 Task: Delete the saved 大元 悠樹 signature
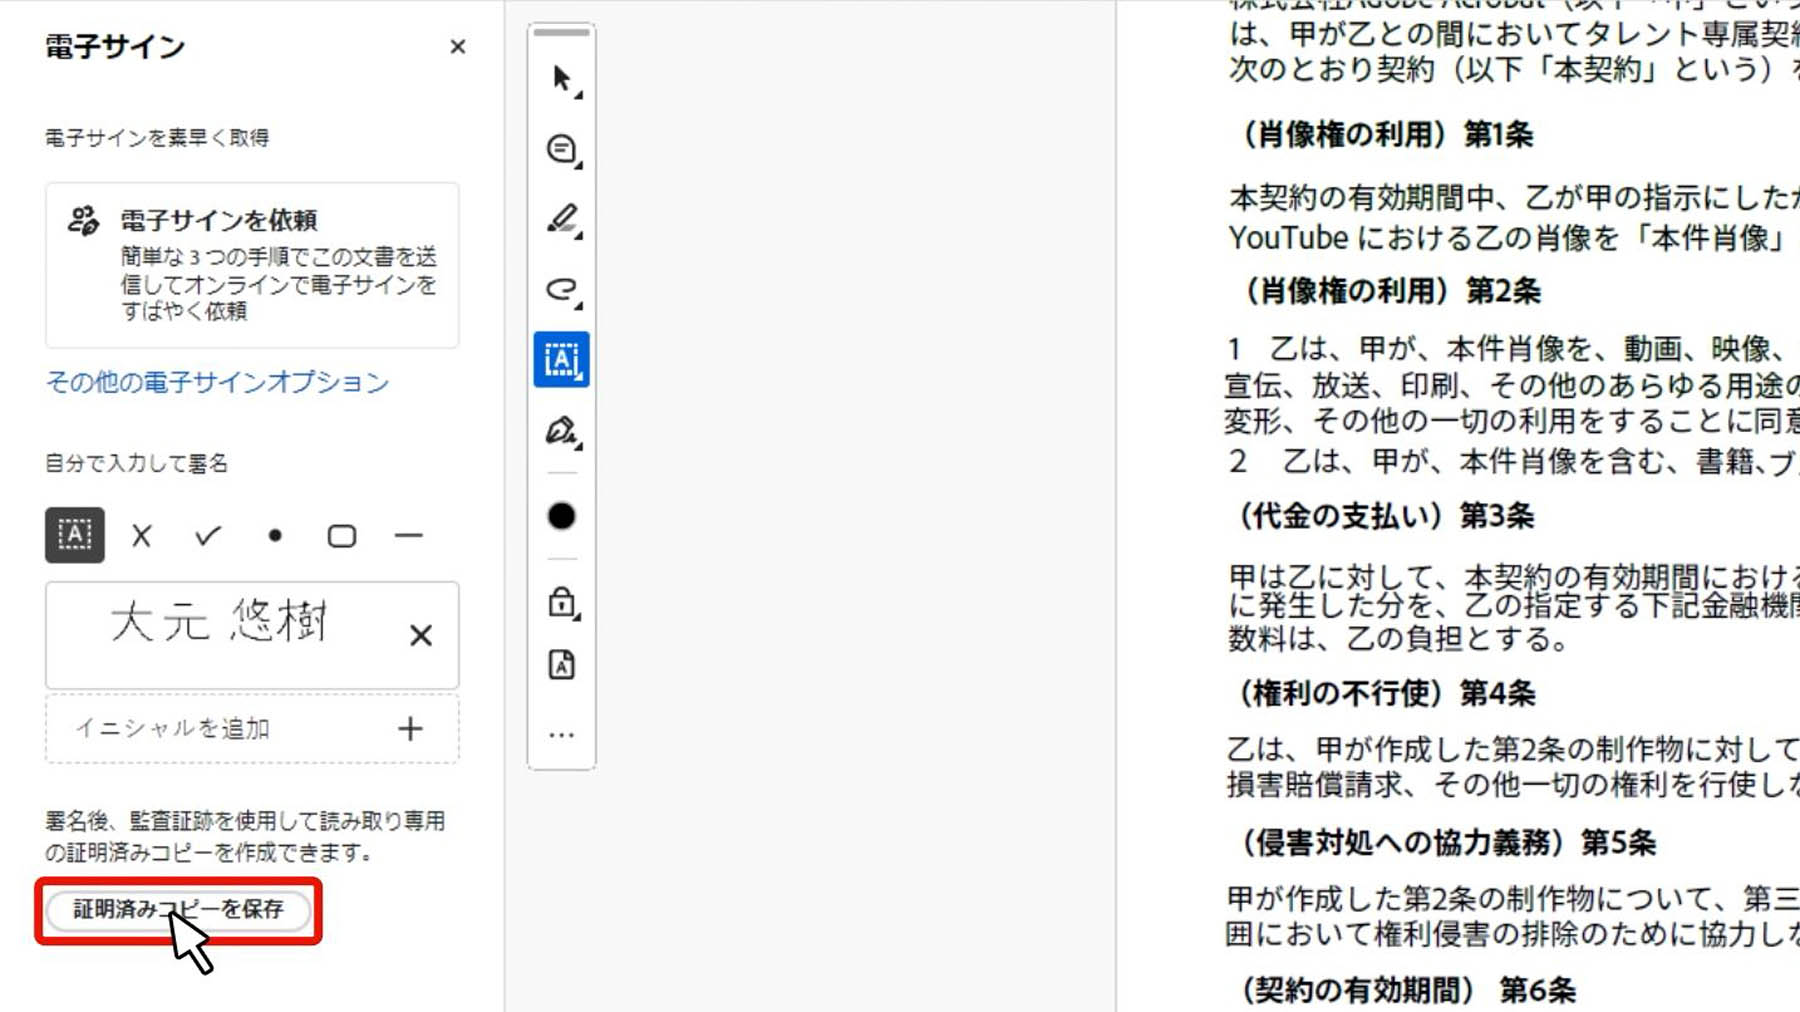click(x=421, y=635)
